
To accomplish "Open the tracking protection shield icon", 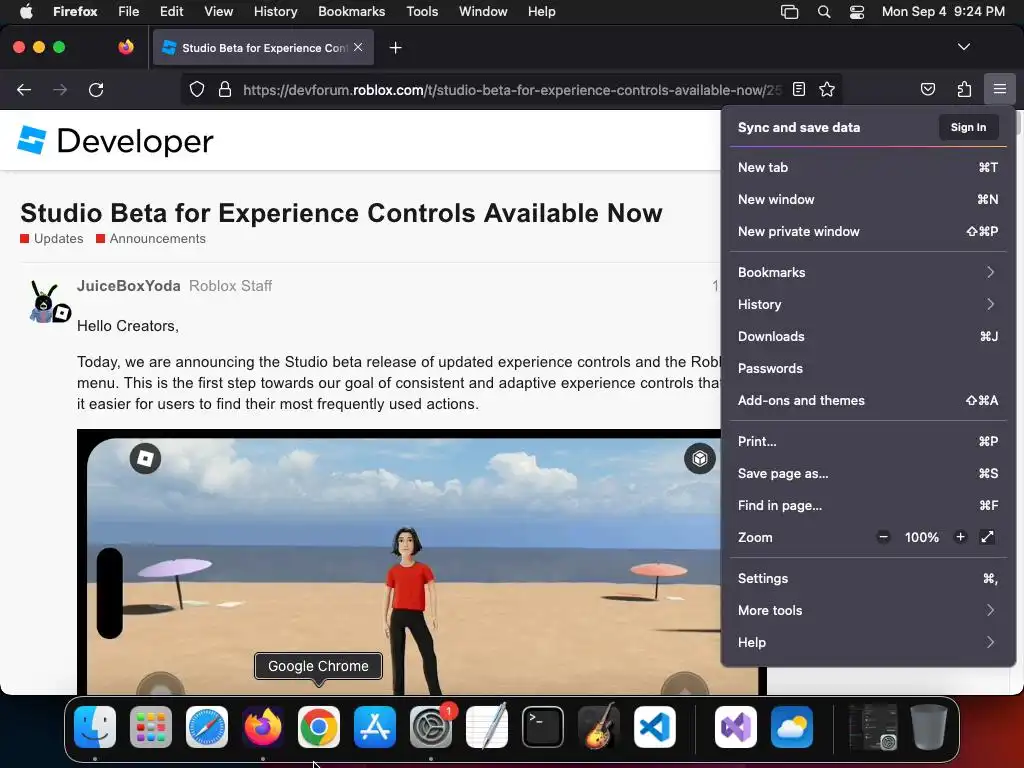I will 197,89.
